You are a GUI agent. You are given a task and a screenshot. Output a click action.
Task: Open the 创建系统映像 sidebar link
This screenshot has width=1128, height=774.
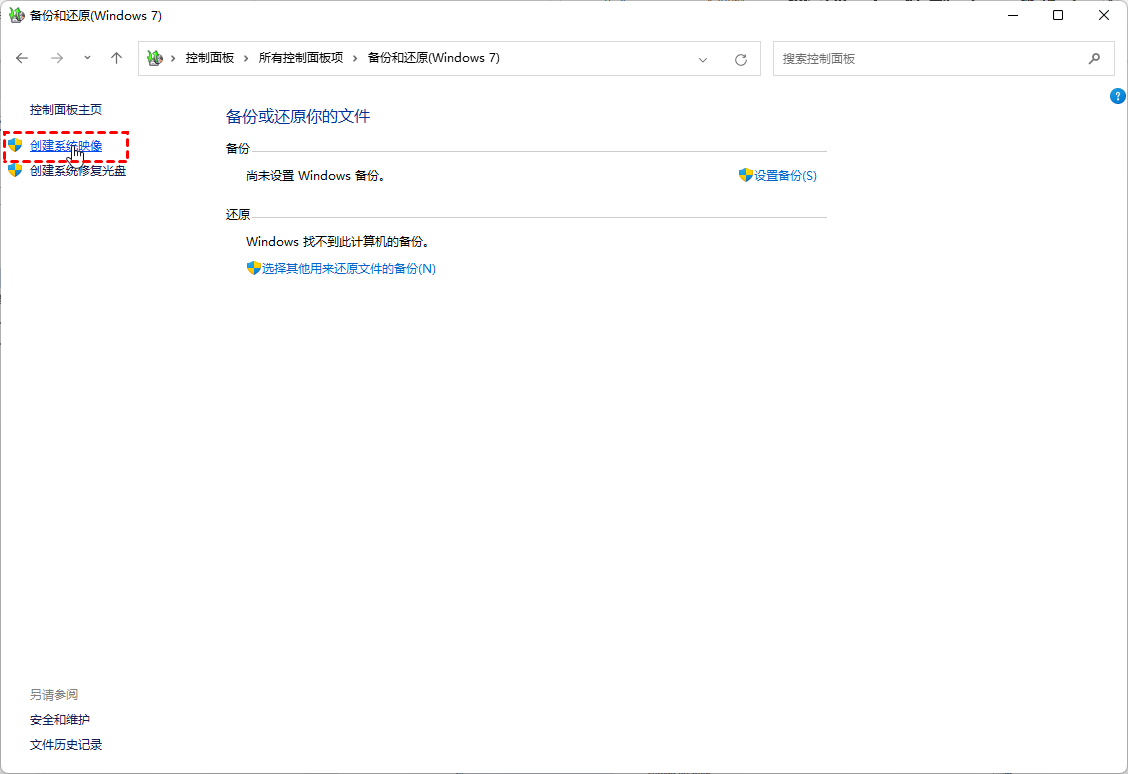click(65, 145)
